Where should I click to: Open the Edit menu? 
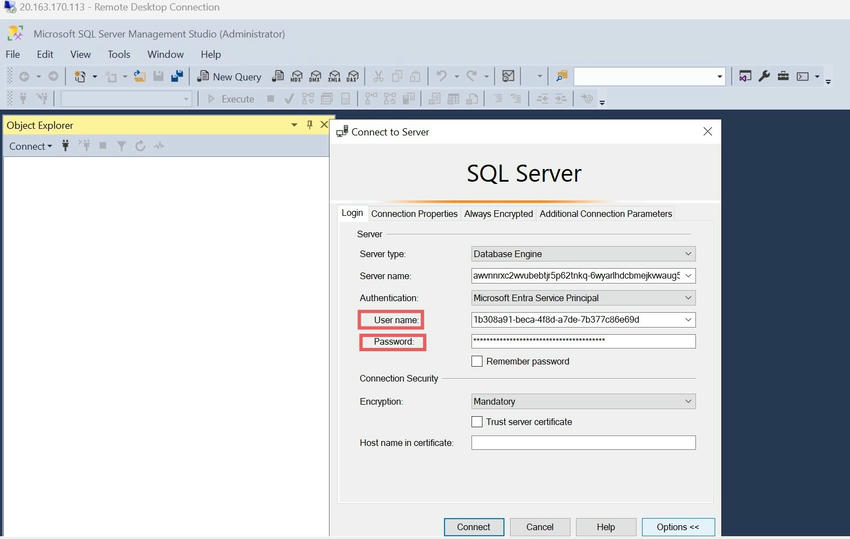pos(45,54)
